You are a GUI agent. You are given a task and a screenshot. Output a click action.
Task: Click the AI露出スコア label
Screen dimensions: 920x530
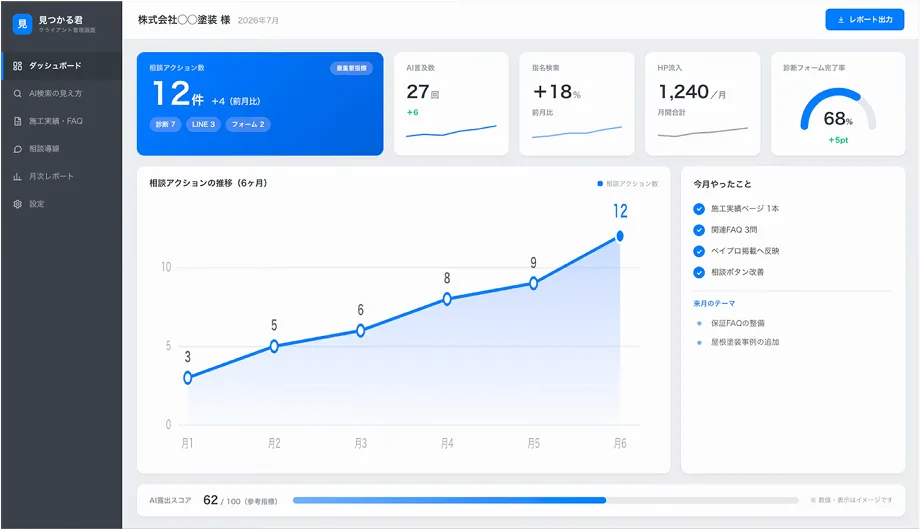point(170,501)
